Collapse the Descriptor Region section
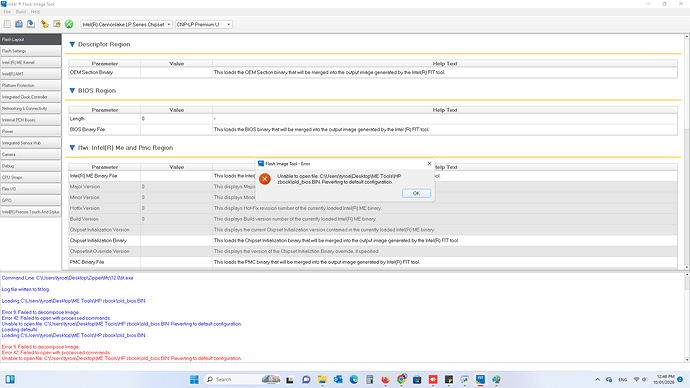Screen dimensions: 690x388 (x=72, y=44)
